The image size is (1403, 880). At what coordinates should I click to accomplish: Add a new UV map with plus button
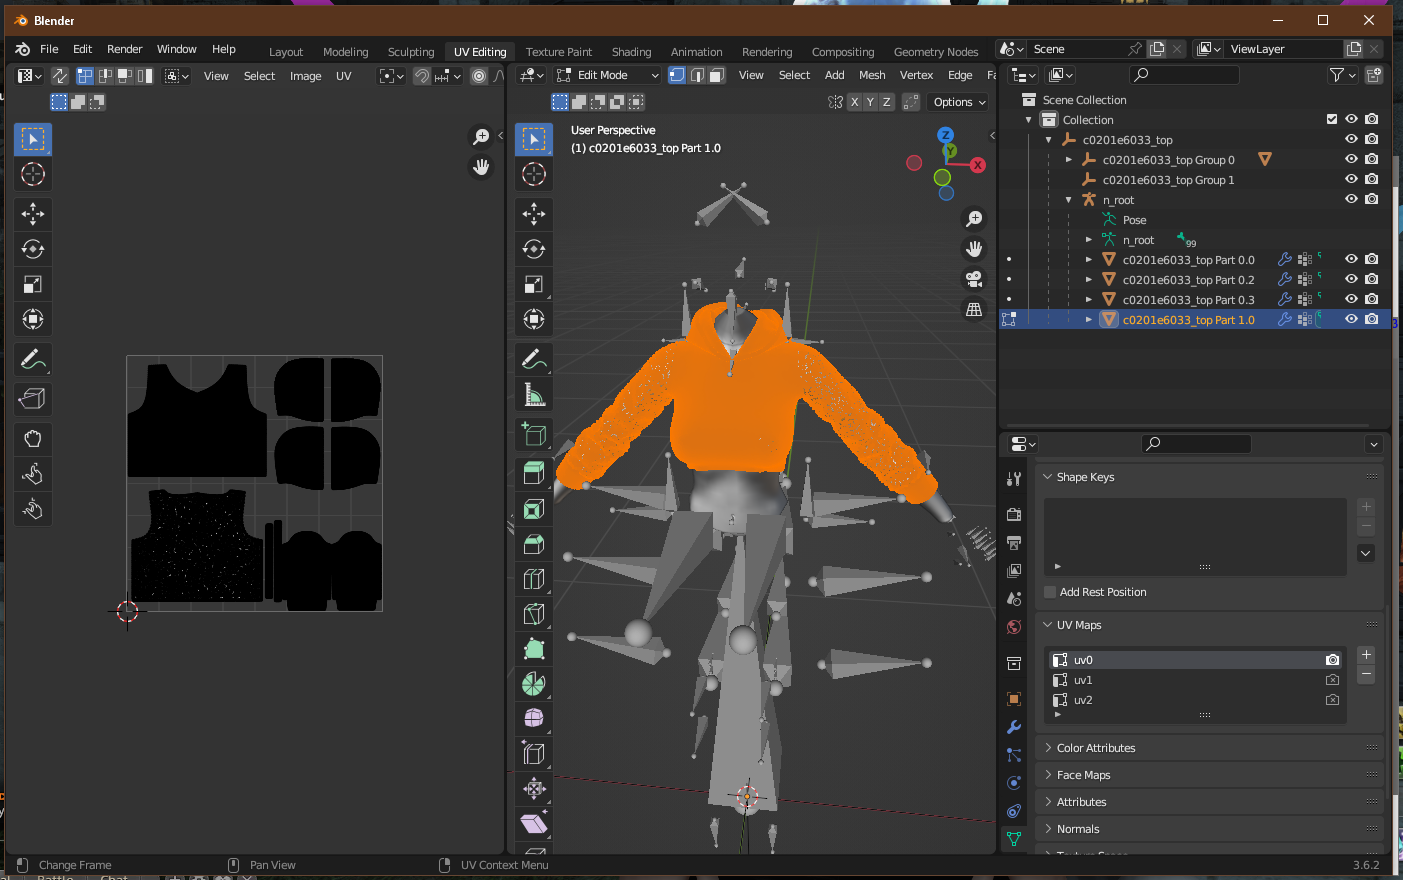click(x=1366, y=654)
